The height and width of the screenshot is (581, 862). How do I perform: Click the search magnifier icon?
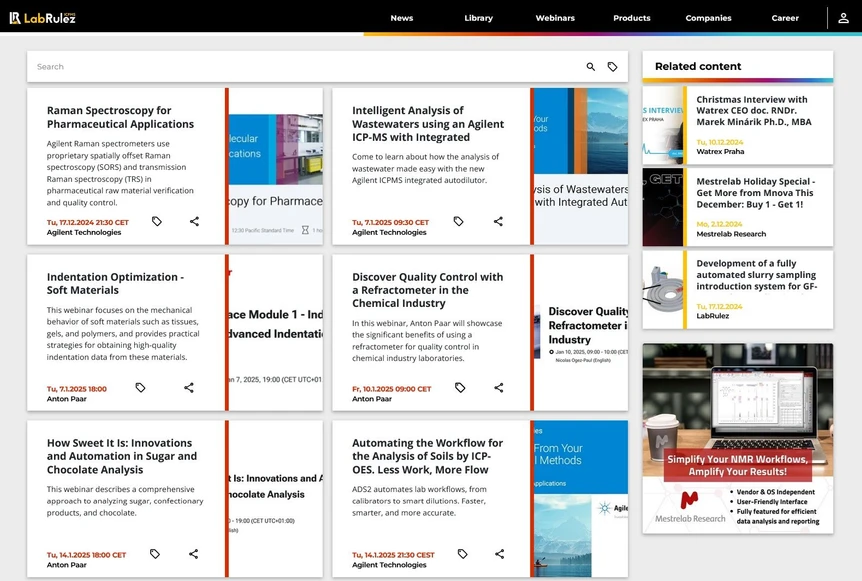click(x=590, y=67)
